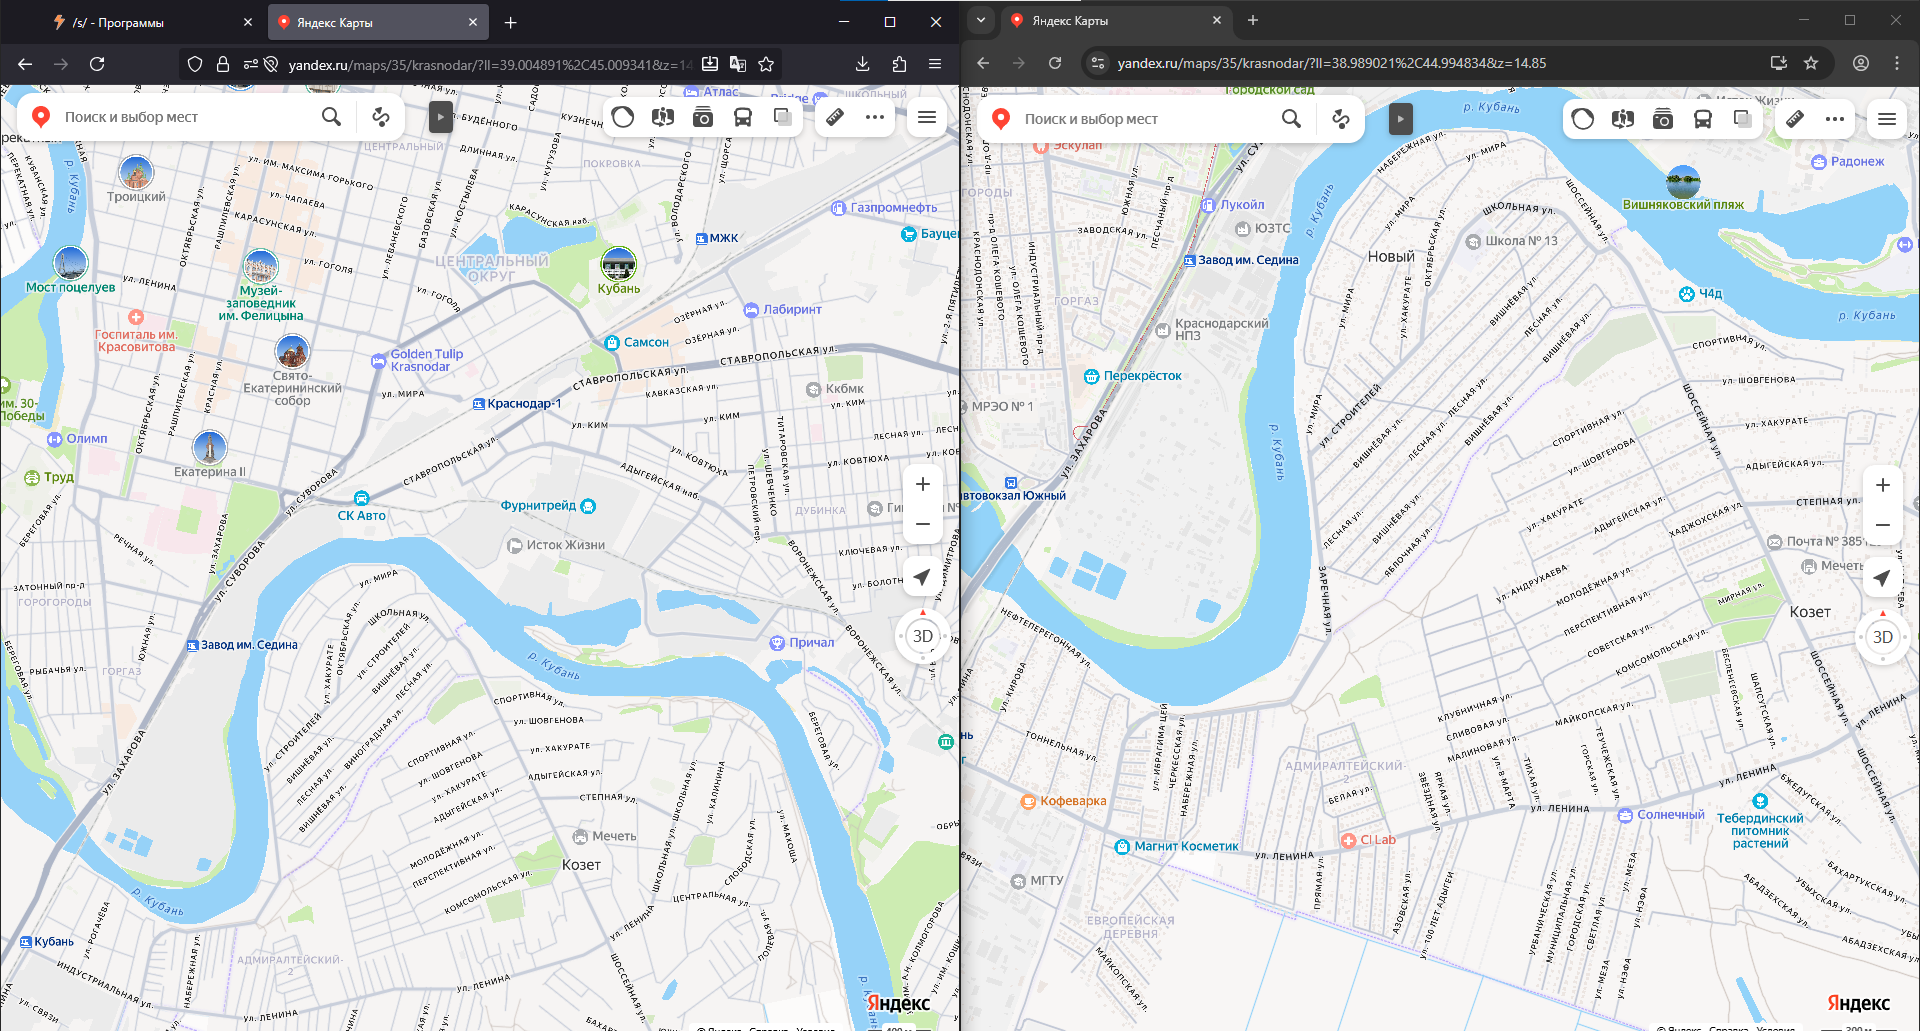Viewport: 1920px width, 1031px height.
Task: Toggle 3D view in the left map
Action: (922, 636)
